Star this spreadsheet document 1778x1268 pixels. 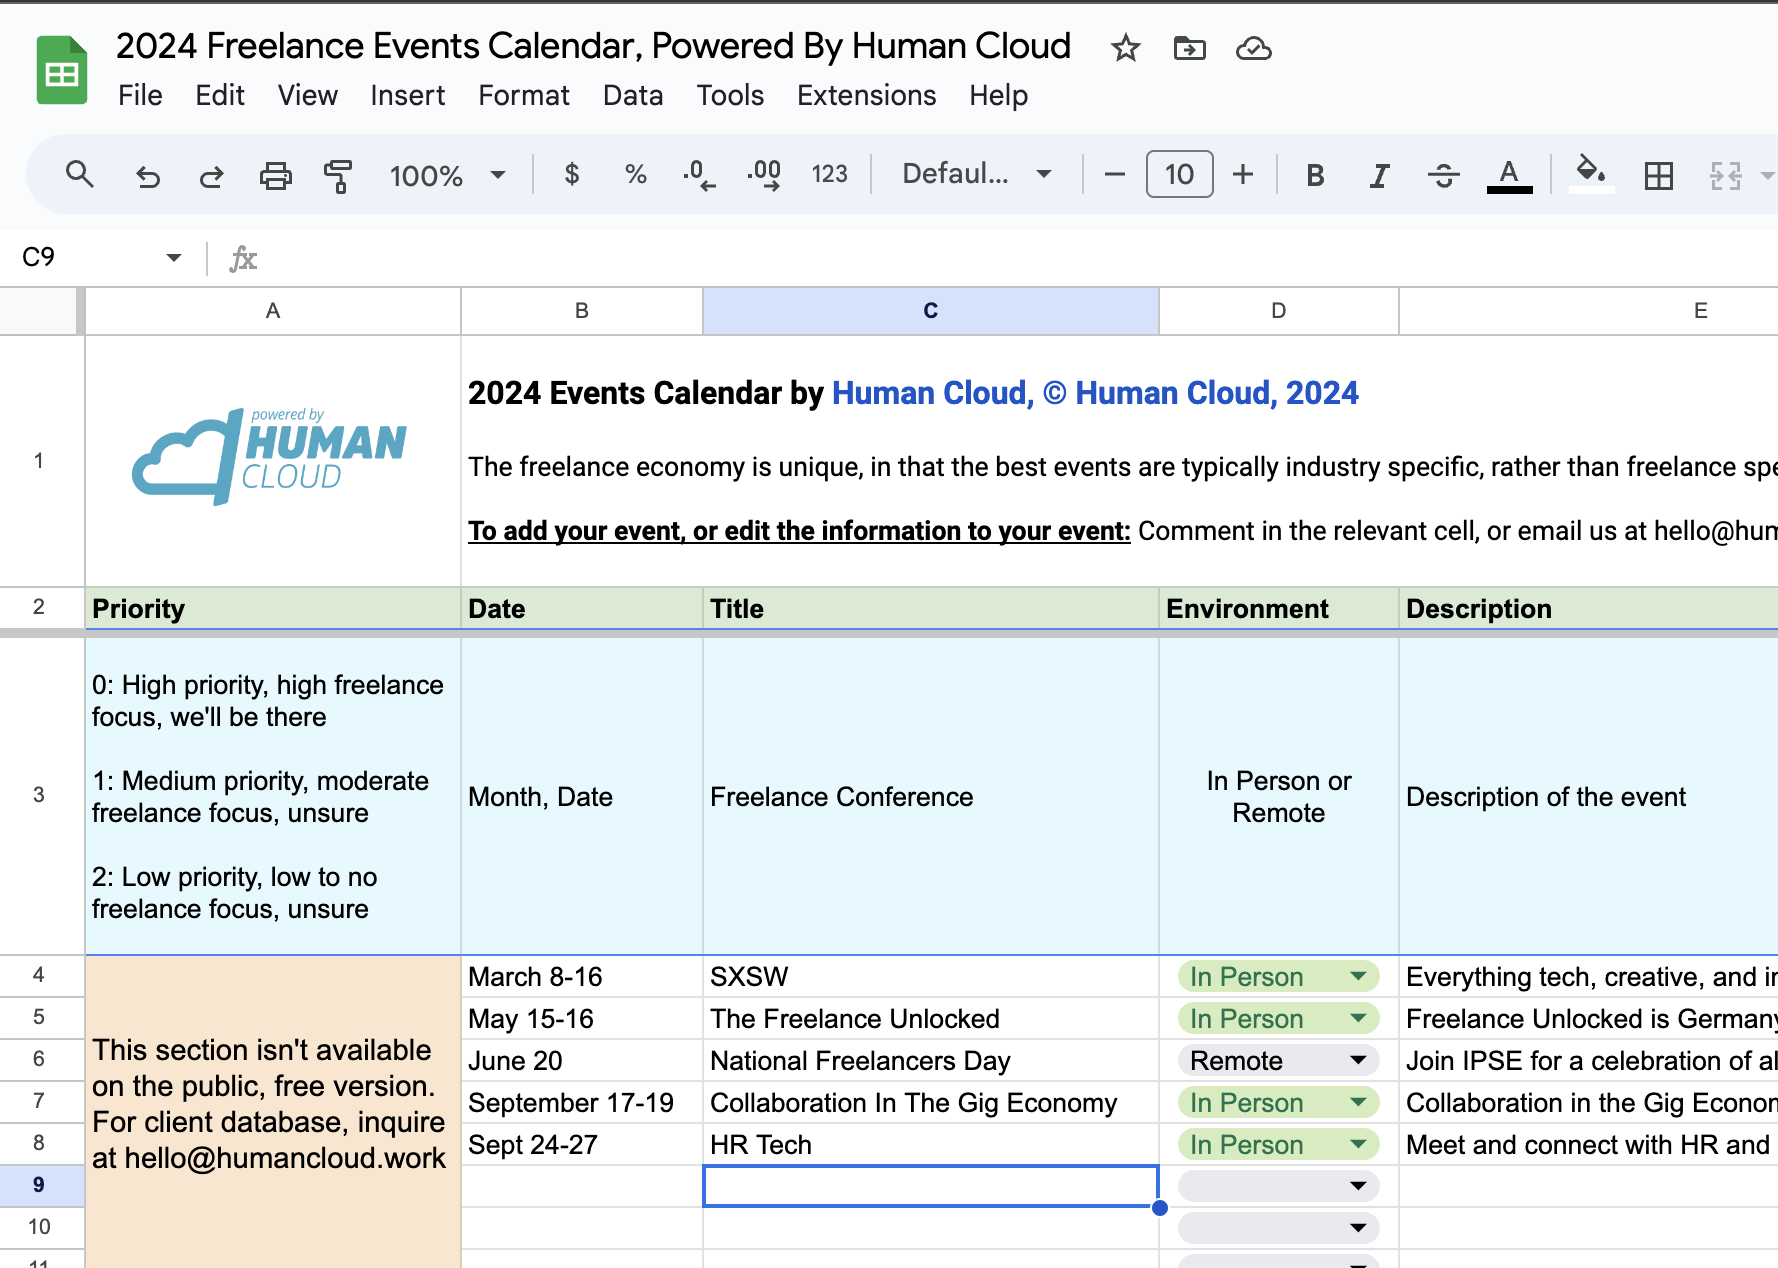coord(1126,48)
